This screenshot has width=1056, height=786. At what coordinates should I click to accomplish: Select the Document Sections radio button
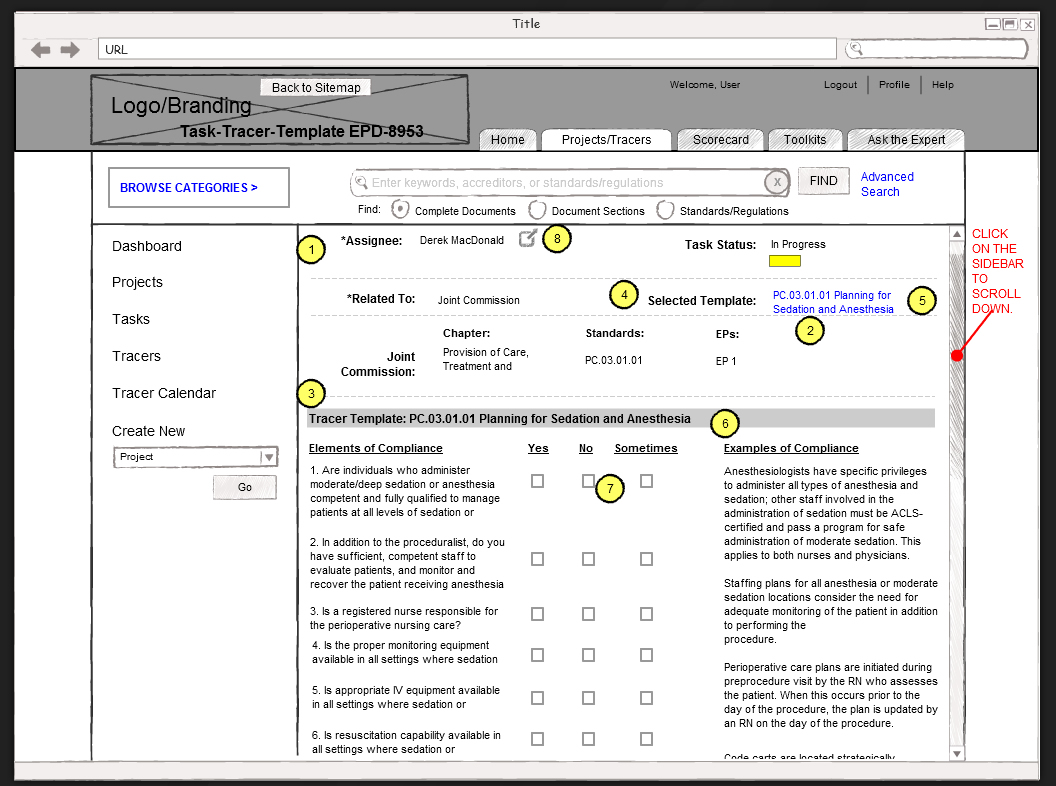pyautogui.click(x=537, y=209)
